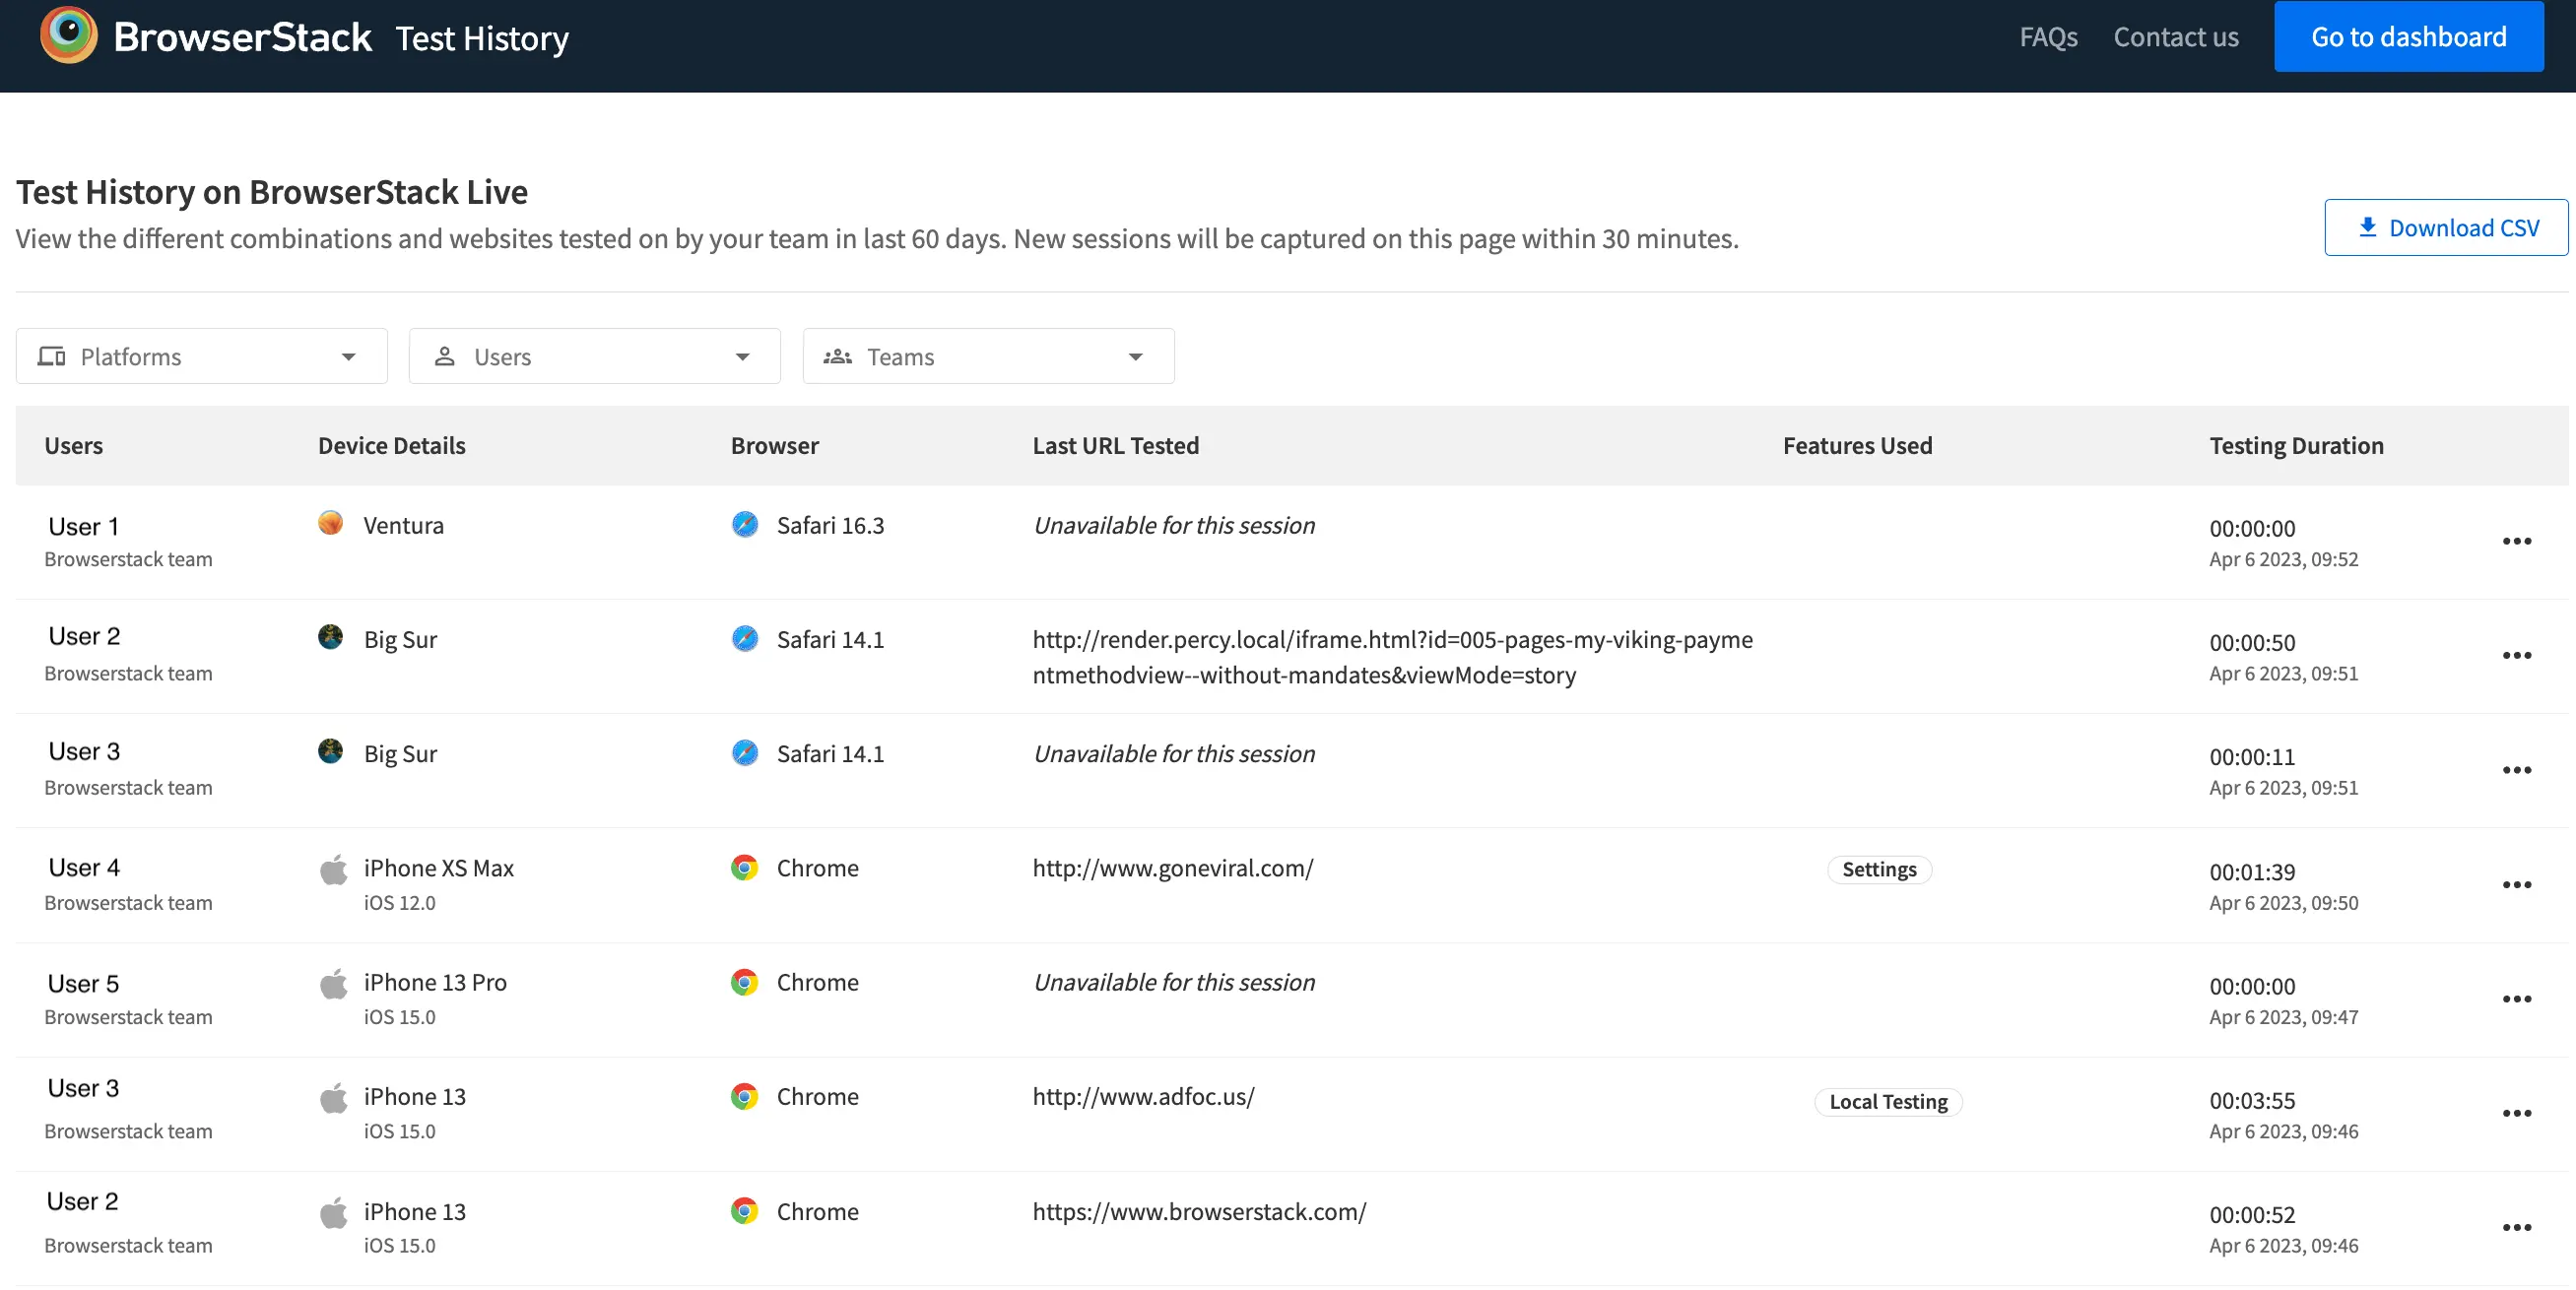2576x1290 pixels.
Task: Click the BrowserStack logo icon
Action: click(x=68, y=36)
